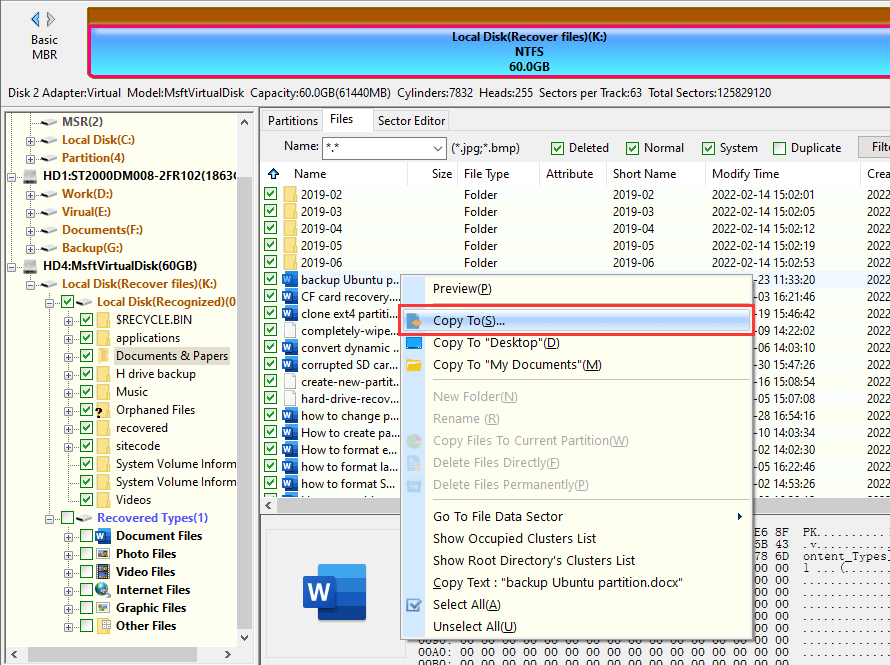This screenshot has width=890, height=665.
Task: Expand the Recovered Types(1) tree node
Action: [x=48, y=518]
